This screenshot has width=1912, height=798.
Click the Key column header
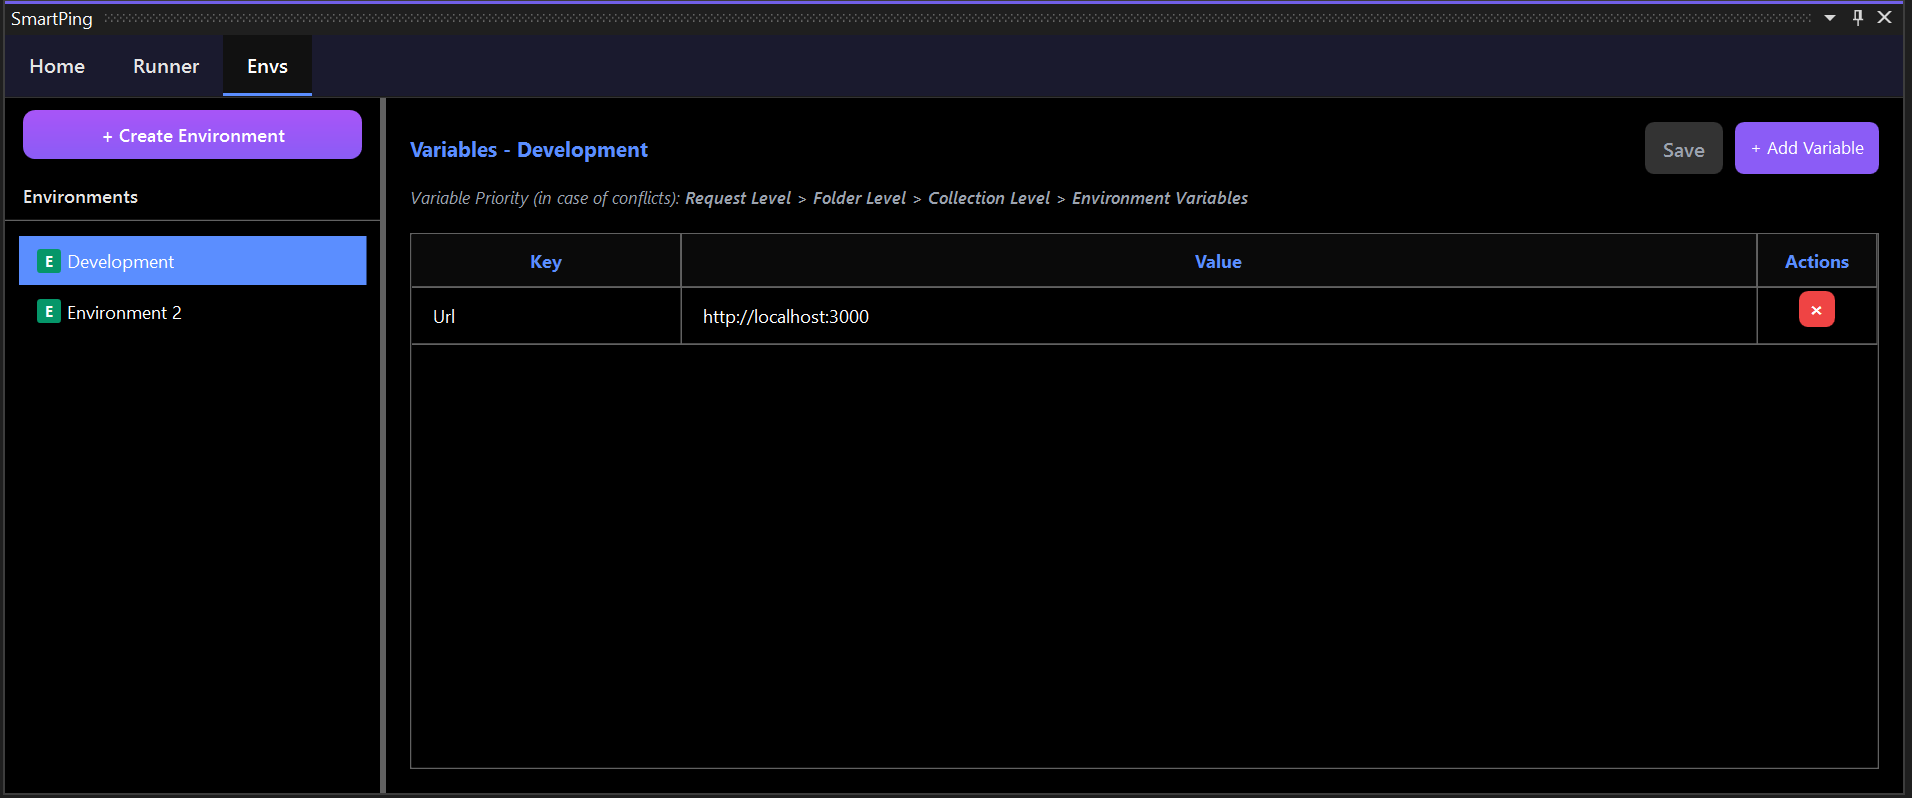pos(545,261)
